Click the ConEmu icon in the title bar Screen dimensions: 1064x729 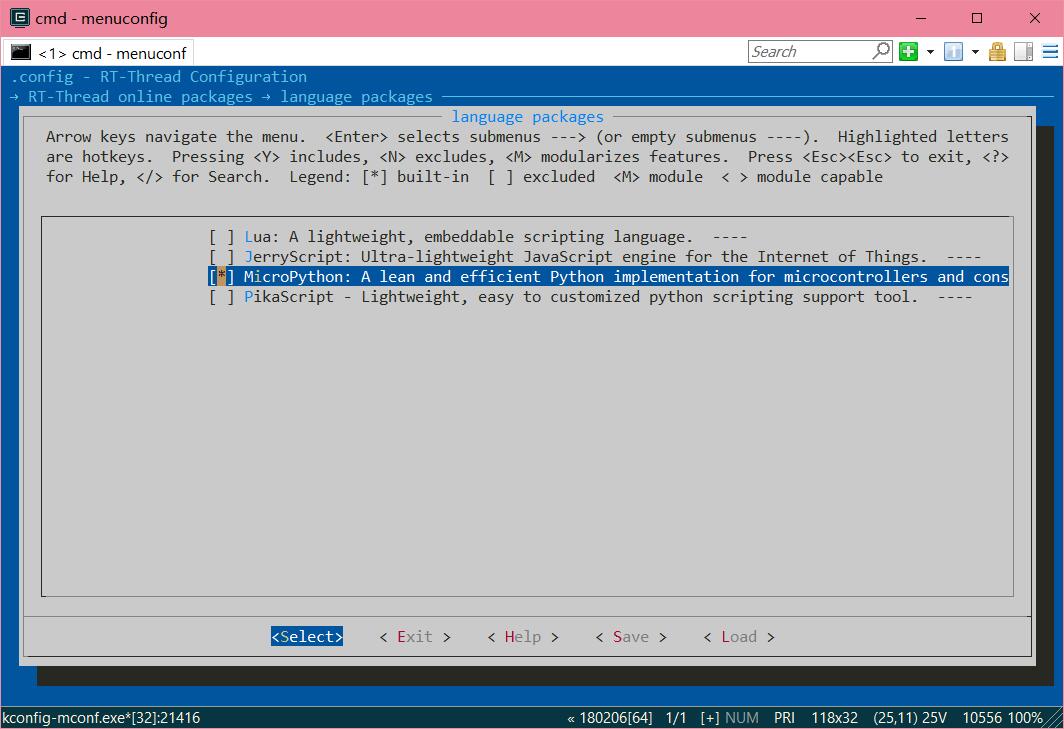click(x=18, y=18)
